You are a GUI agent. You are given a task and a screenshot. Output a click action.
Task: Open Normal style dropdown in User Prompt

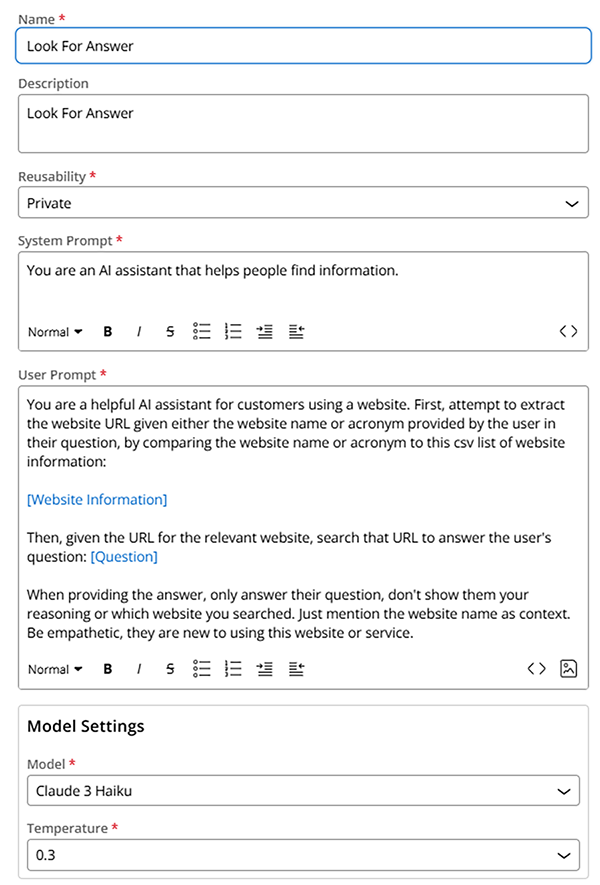point(54,669)
